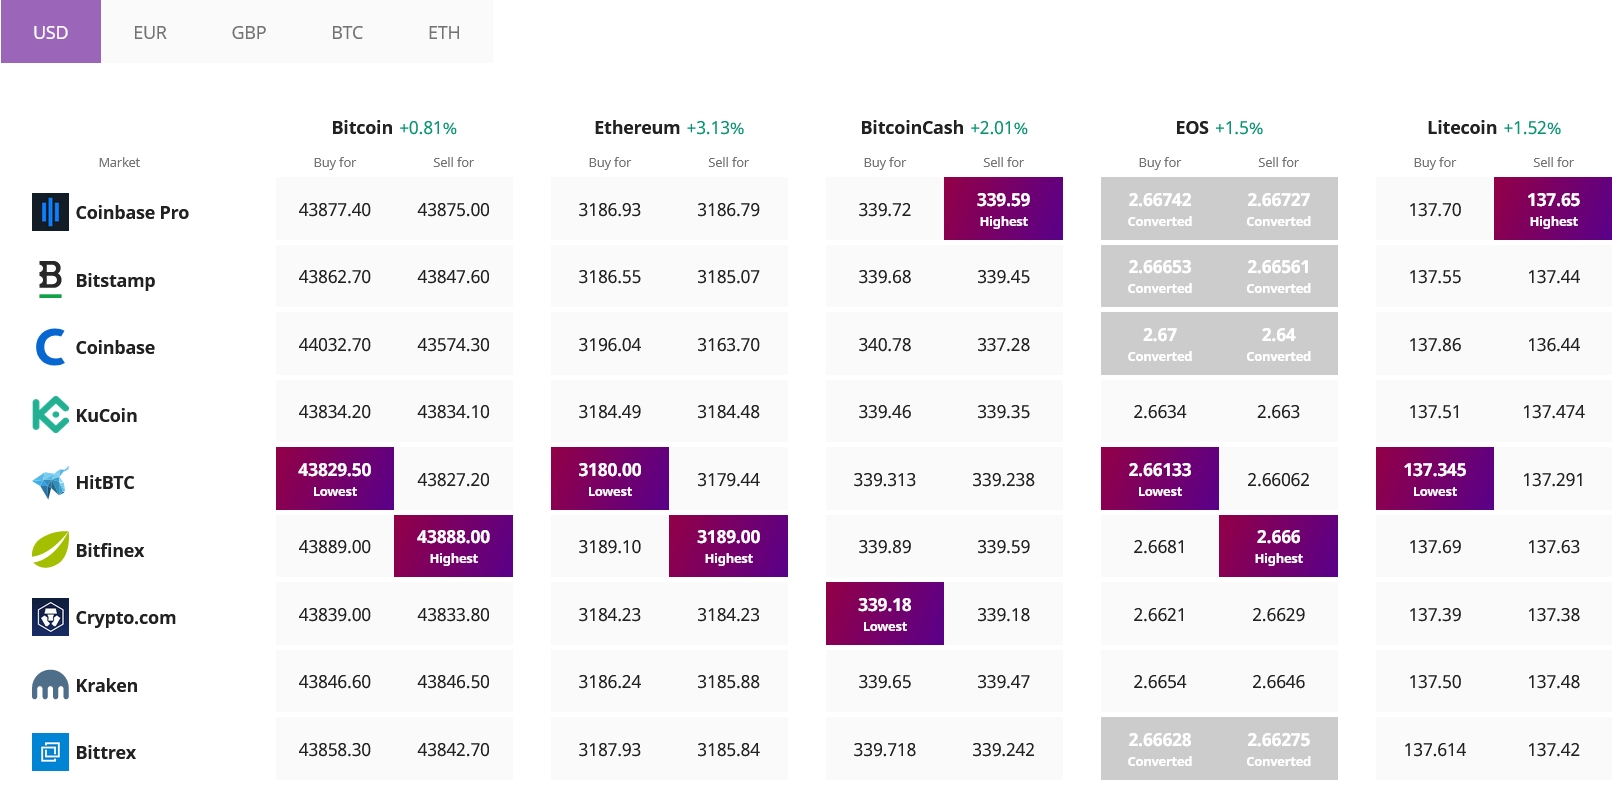Viewport: 1612px width, 785px height.
Task: Click Kraken Bitcoin buy price 43846.60
Action: pyautogui.click(x=335, y=681)
